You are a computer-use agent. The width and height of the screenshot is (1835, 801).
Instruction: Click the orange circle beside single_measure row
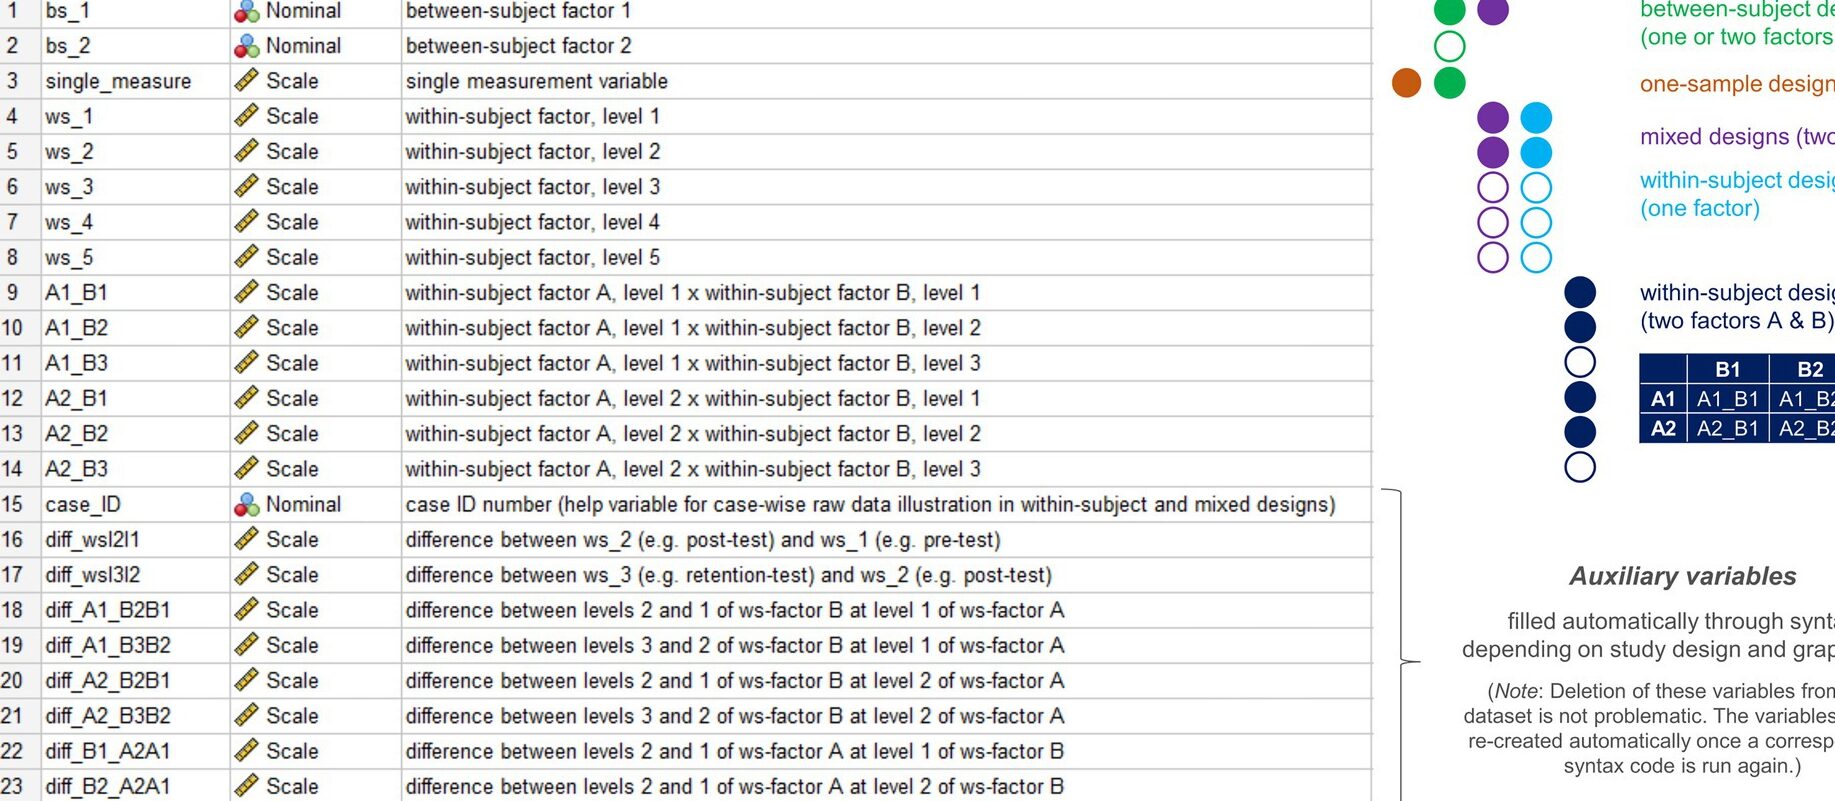tap(1406, 83)
